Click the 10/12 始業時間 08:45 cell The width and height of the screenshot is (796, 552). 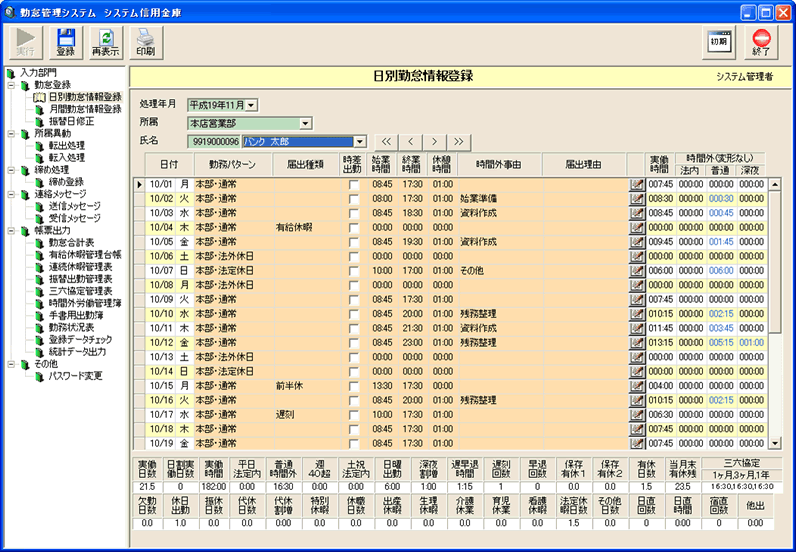[382, 343]
